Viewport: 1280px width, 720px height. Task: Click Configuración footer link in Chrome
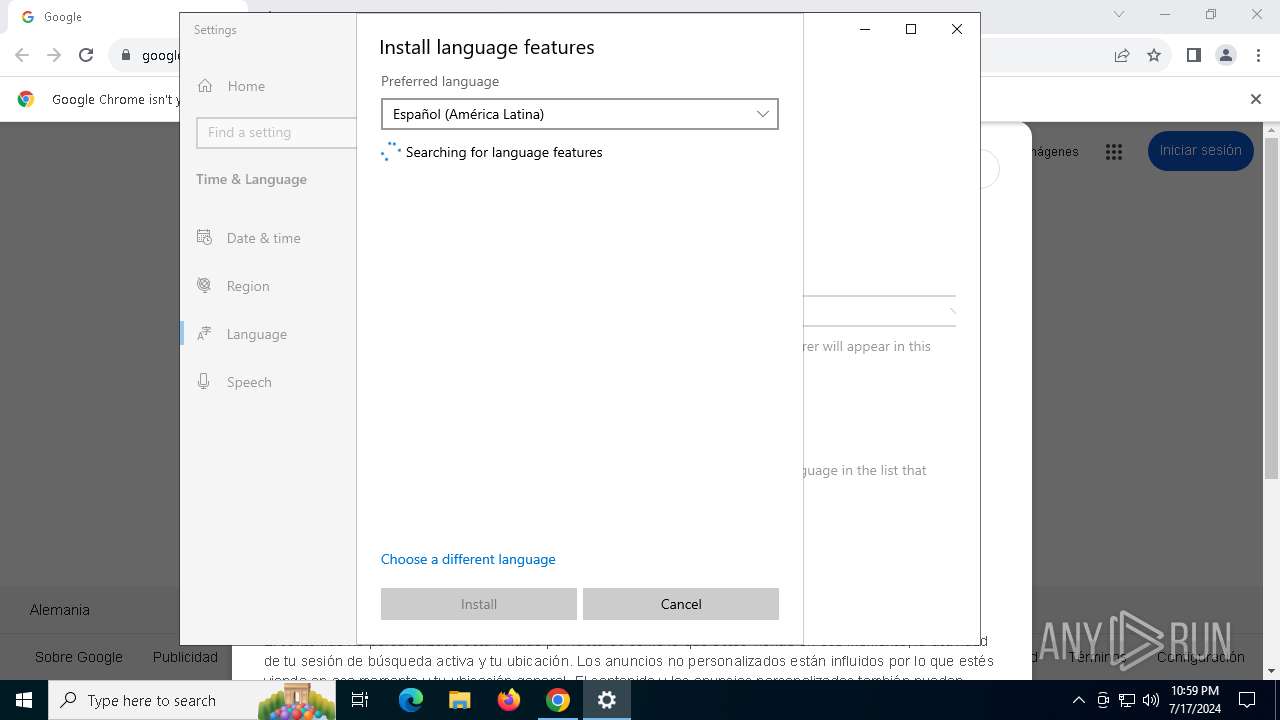1201,657
